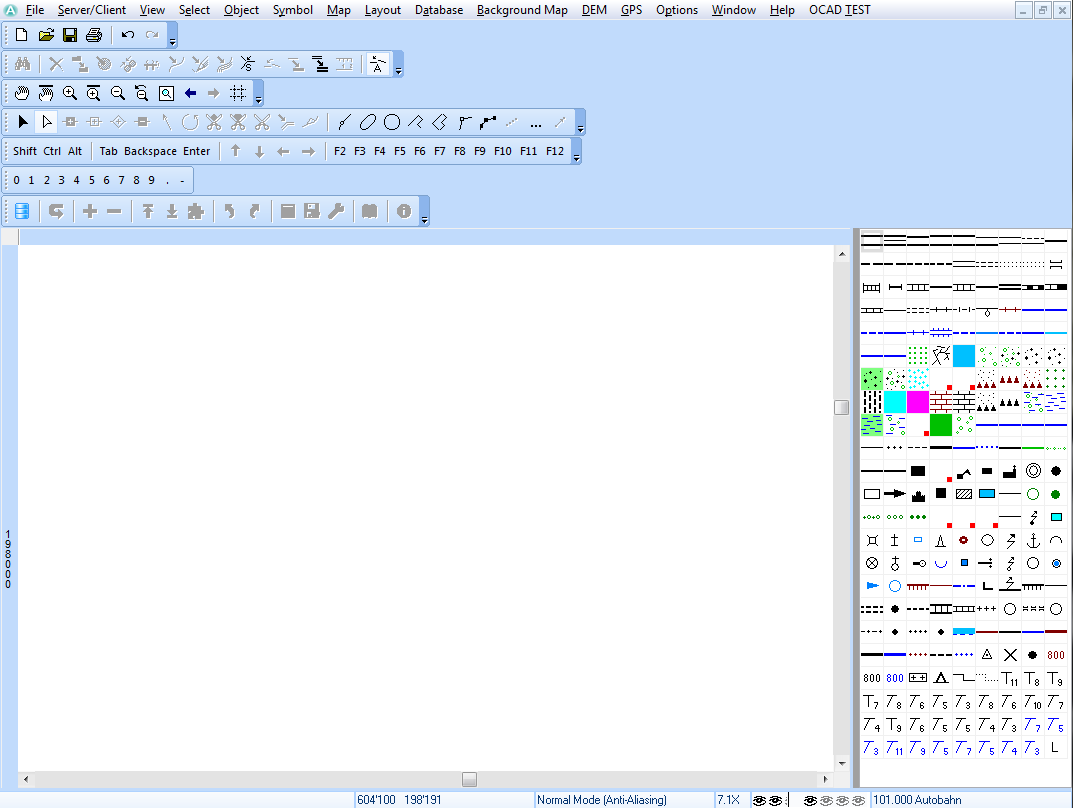Choose the circle drawing mode

(391, 122)
